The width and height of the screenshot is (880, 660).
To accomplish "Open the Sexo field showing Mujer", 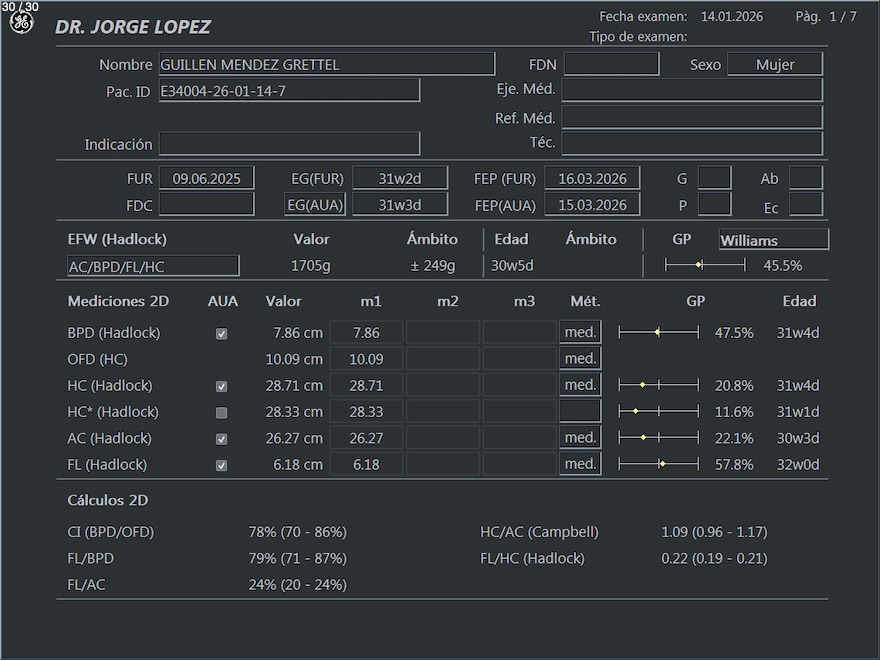I will [x=774, y=65].
